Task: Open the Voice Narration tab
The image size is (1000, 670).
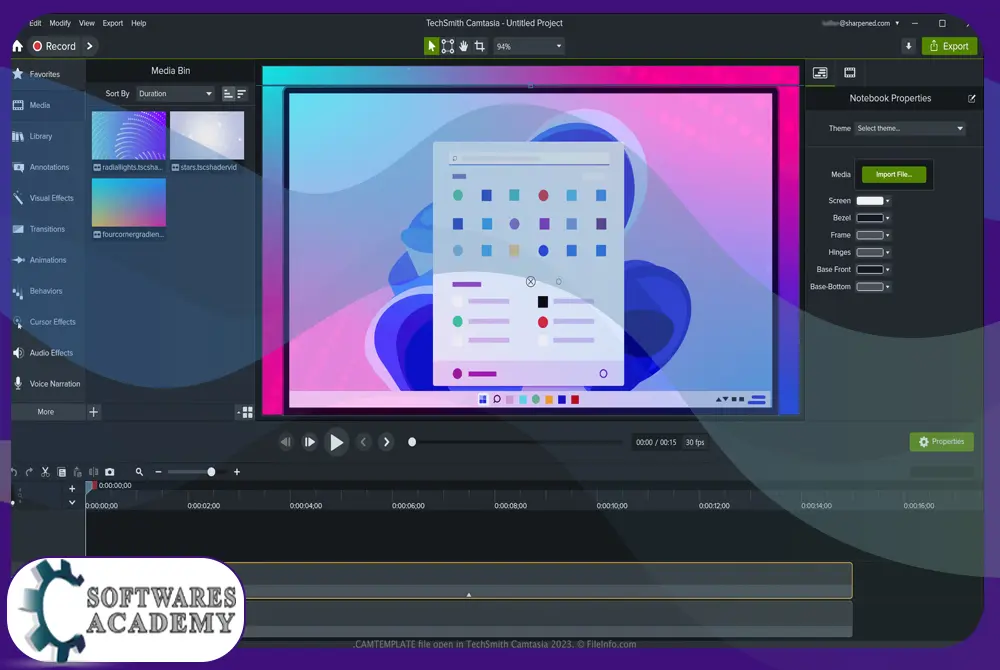Action: click(48, 384)
